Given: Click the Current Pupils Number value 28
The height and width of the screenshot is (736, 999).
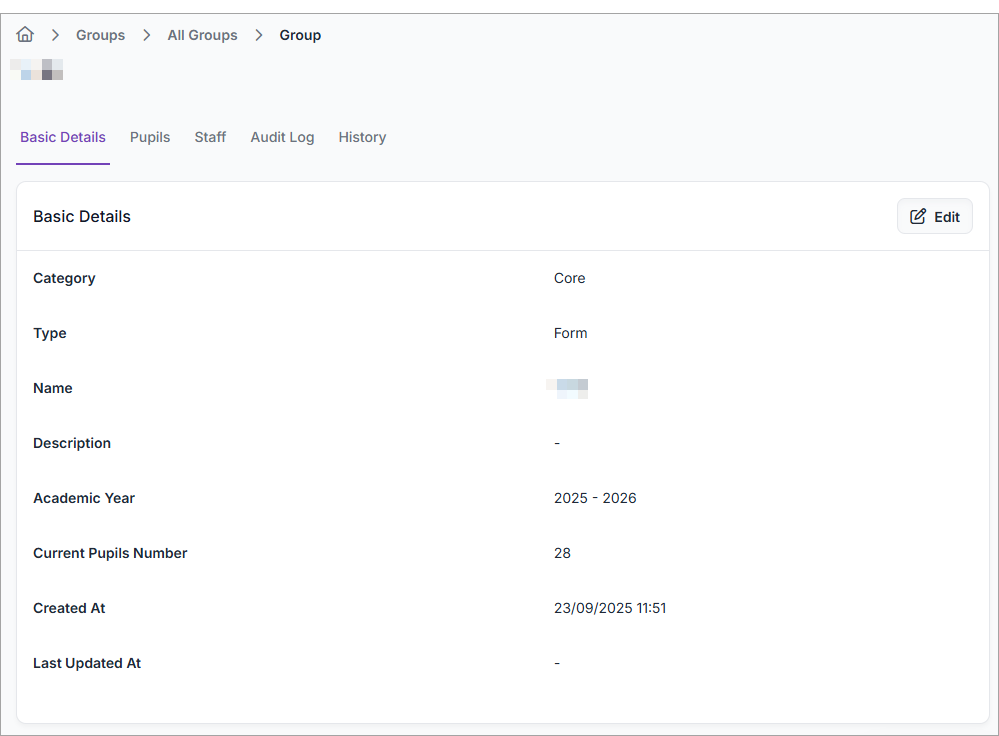Looking at the screenshot, I should click(562, 553).
